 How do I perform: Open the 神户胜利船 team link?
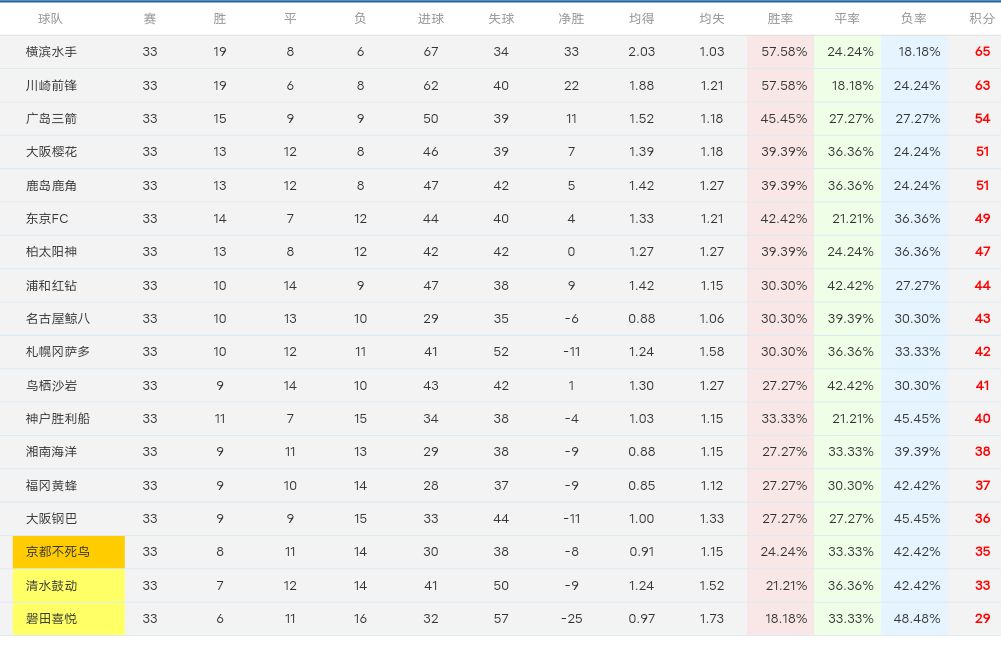[x=58, y=419]
